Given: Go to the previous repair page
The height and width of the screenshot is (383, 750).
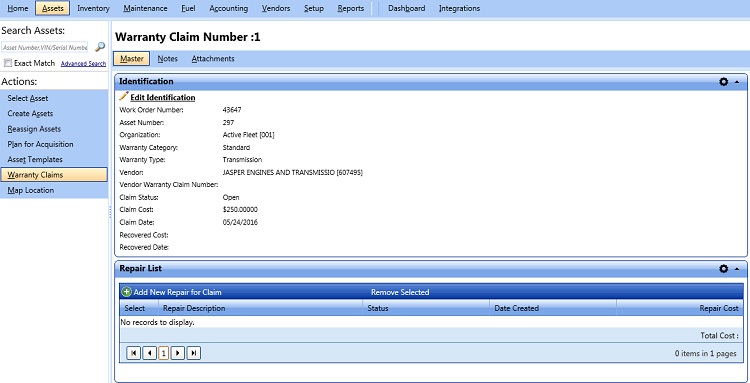Looking at the screenshot, I should pos(149,353).
